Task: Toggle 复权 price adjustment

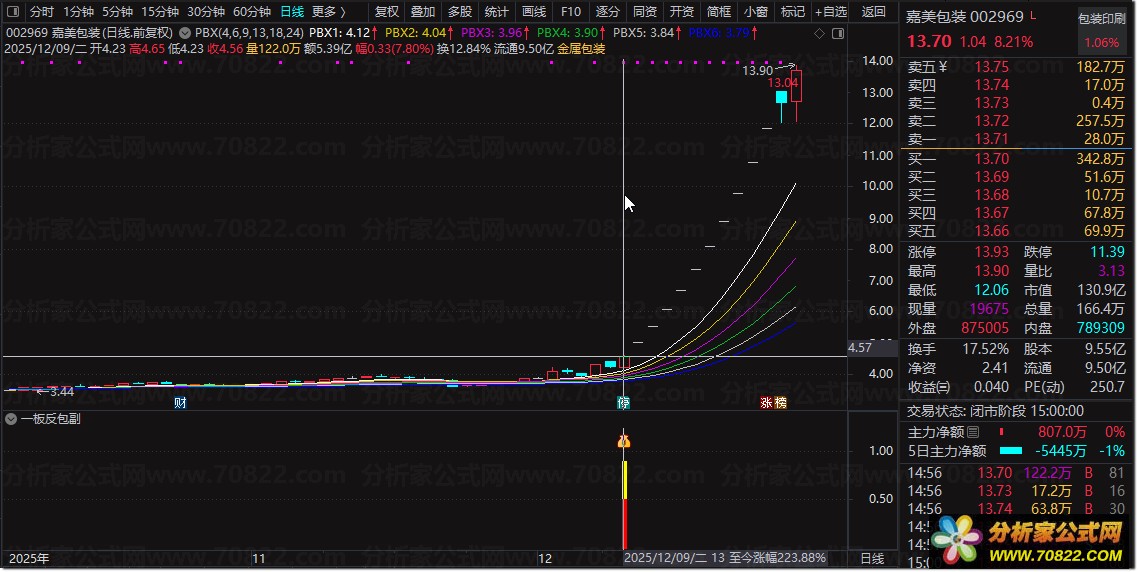Action: (x=386, y=12)
